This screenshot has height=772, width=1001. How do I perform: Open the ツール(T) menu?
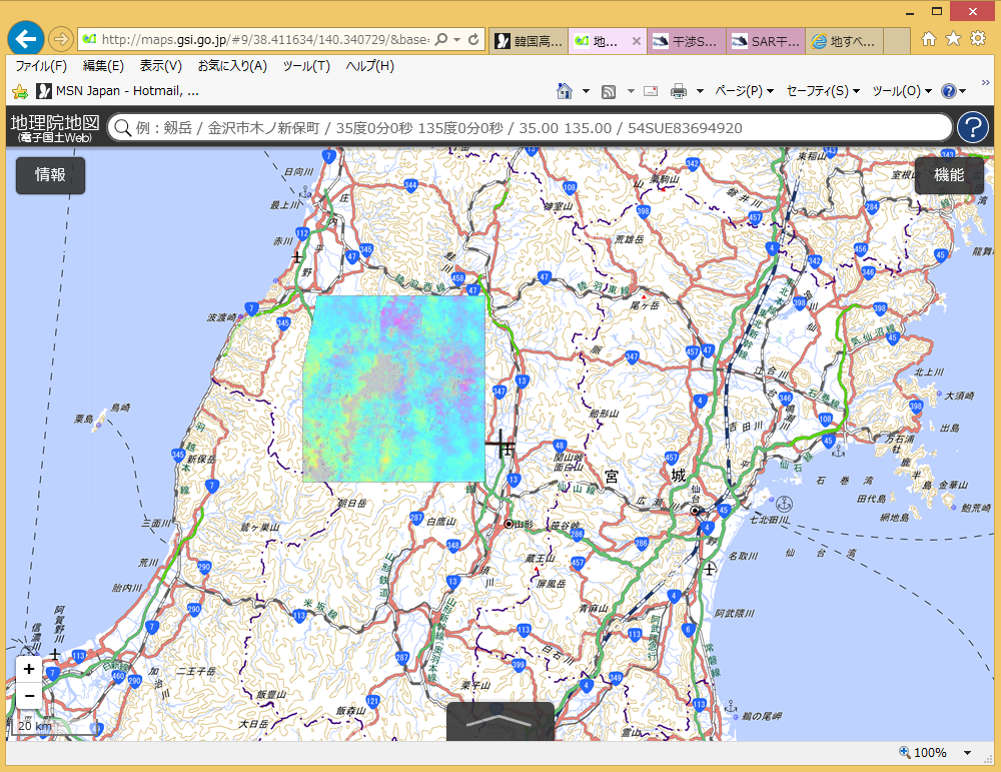pyautogui.click(x=306, y=66)
